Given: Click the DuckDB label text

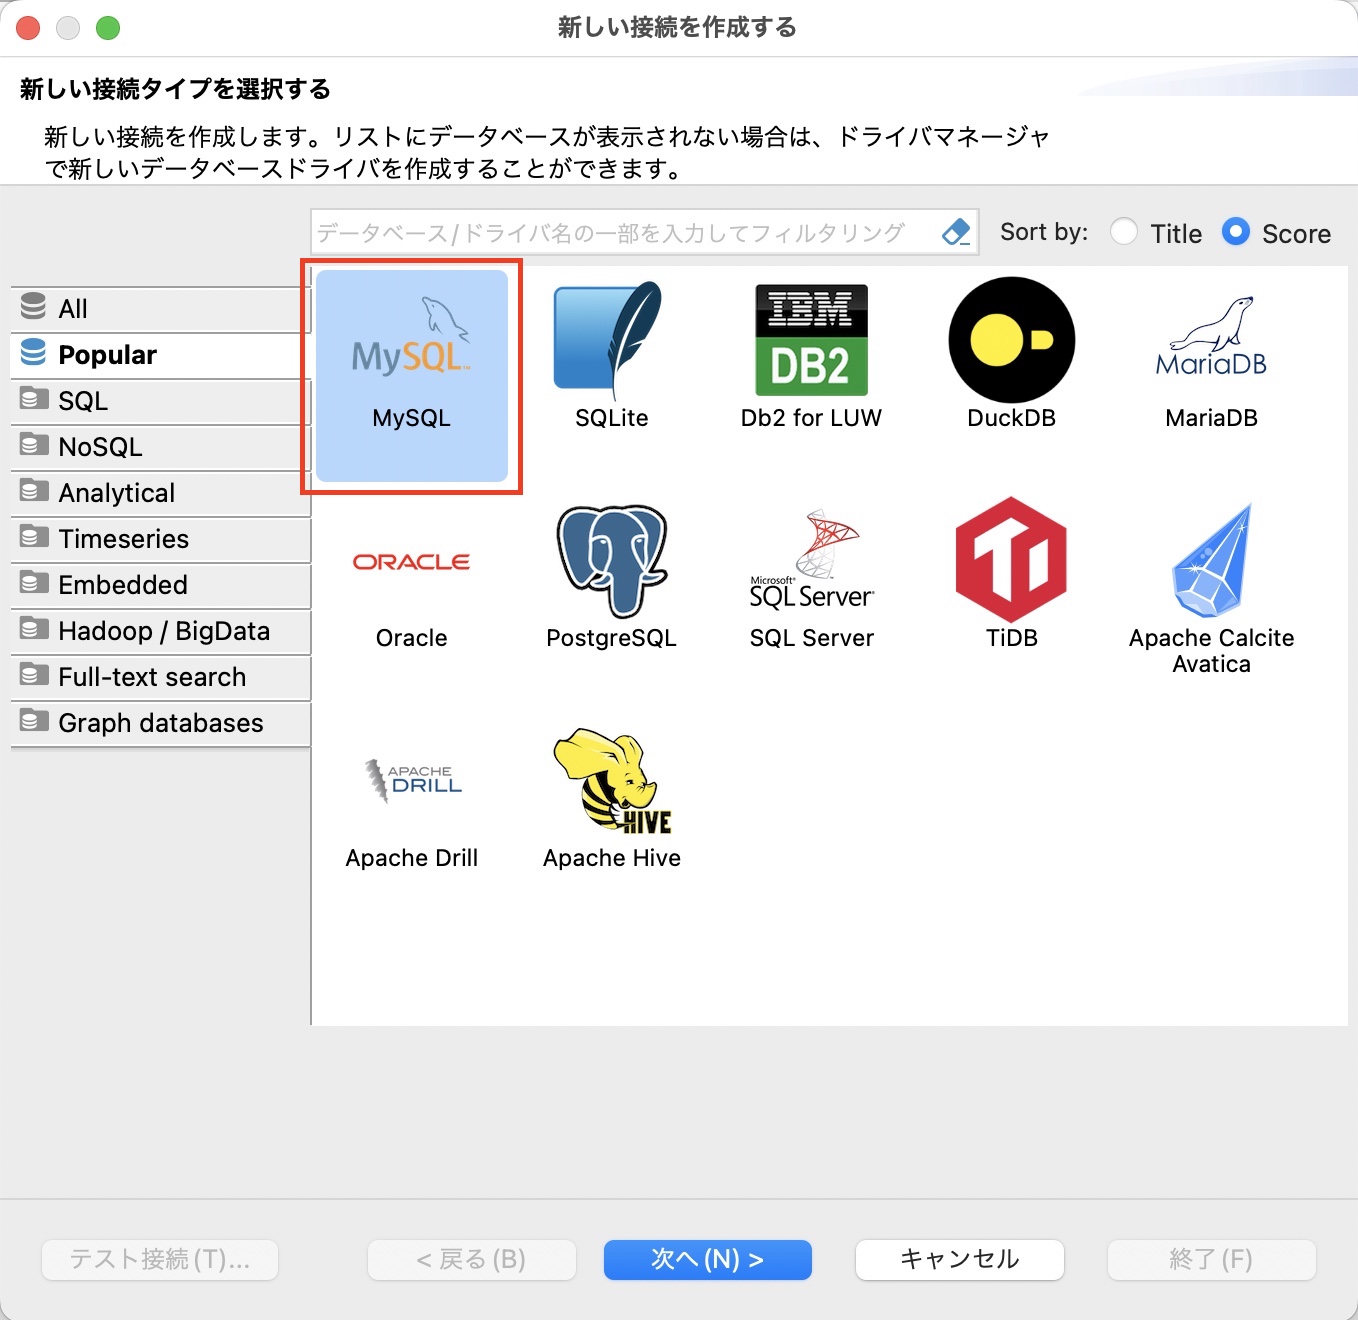Looking at the screenshot, I should coord(1011,418).
